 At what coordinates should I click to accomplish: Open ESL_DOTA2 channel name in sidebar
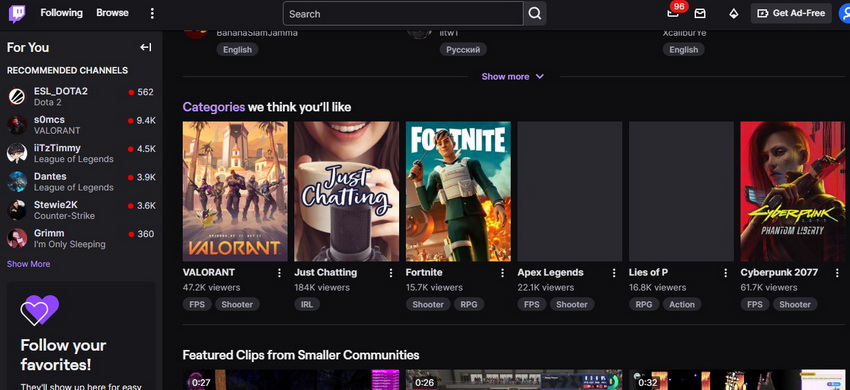click(61, 91)
